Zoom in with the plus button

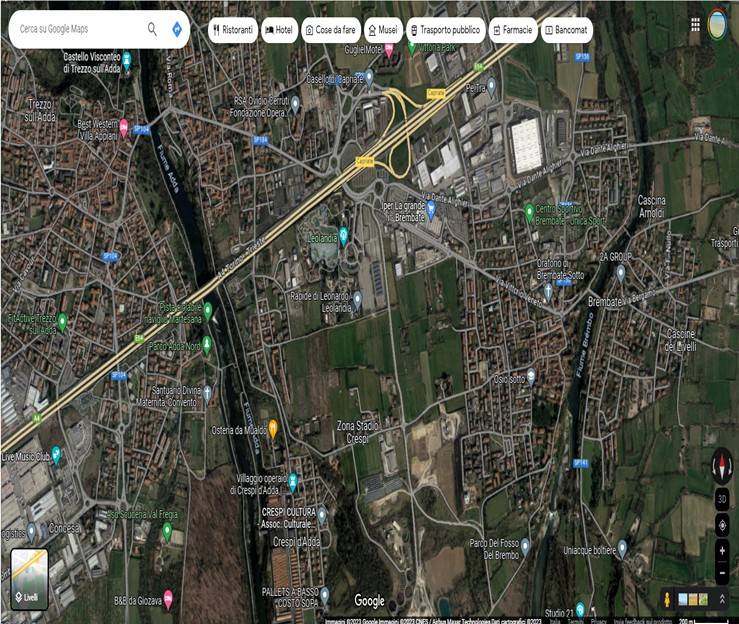point(722,550)
